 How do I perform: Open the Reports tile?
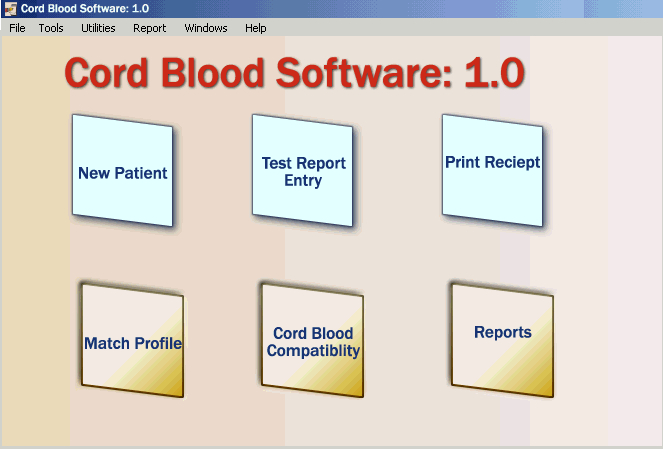[503, 340]
